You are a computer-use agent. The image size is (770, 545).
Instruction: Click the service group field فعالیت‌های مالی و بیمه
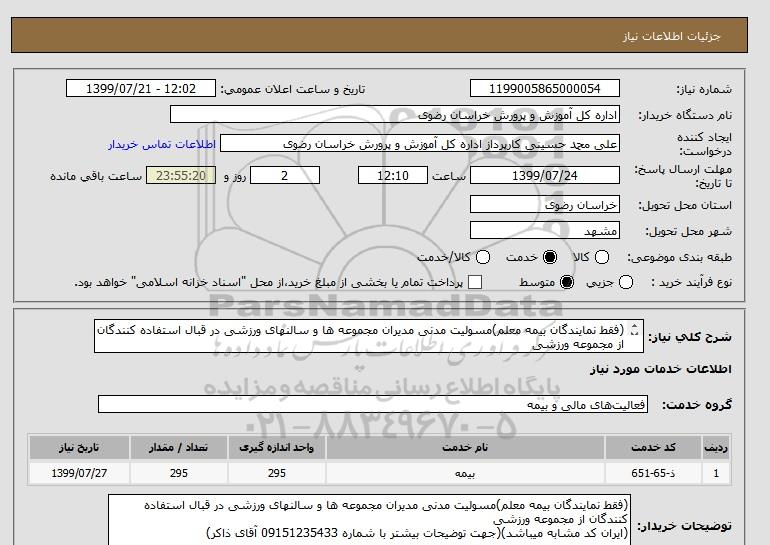pyautogui.click(x=373, y=405)
